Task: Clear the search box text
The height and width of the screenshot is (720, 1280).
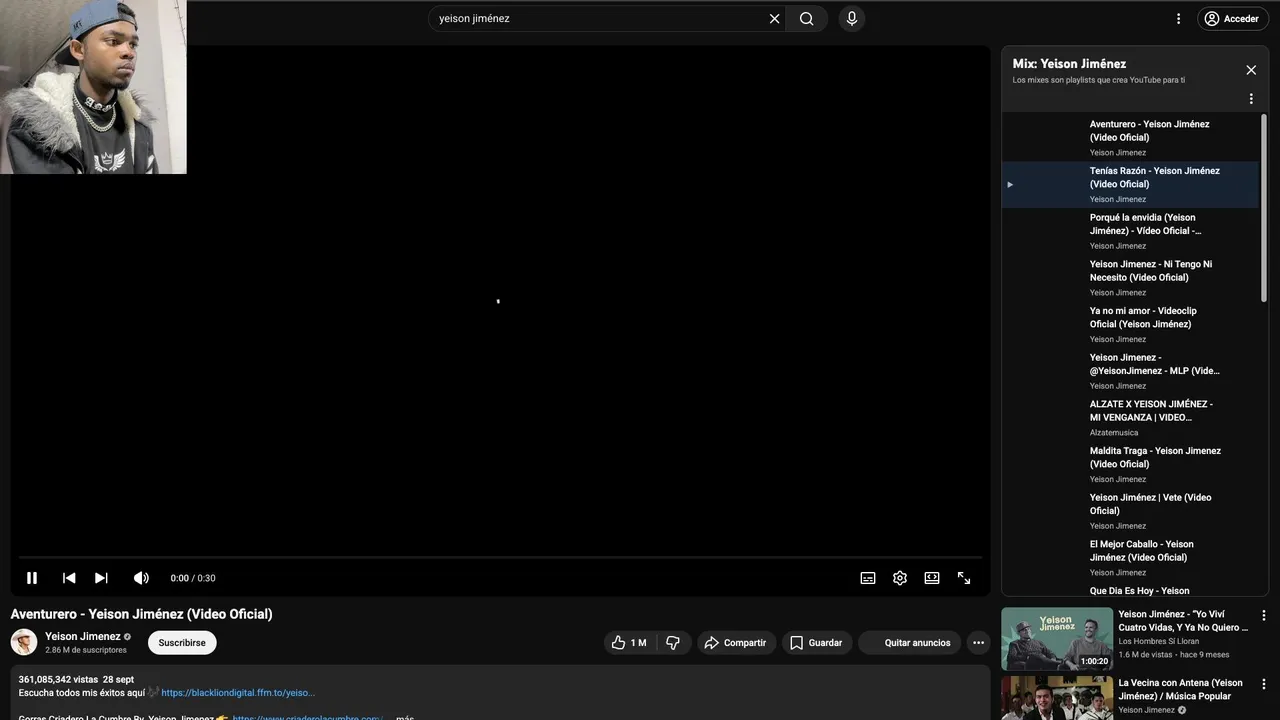Action: point(774,18)
